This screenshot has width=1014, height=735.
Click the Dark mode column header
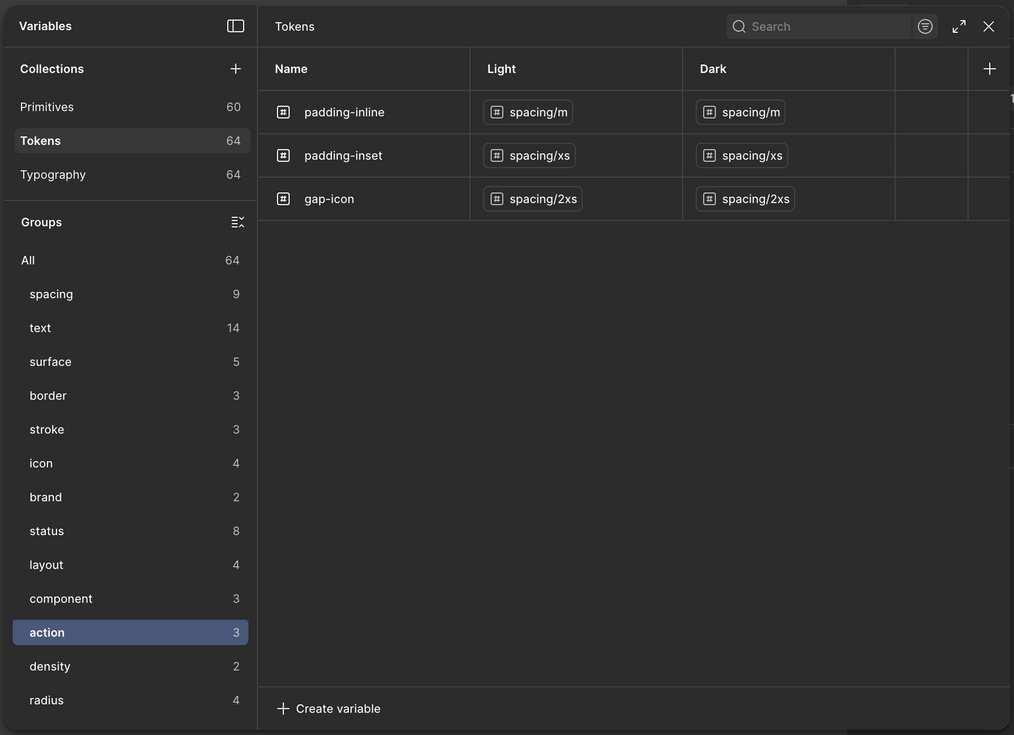(x=713, y=69)
